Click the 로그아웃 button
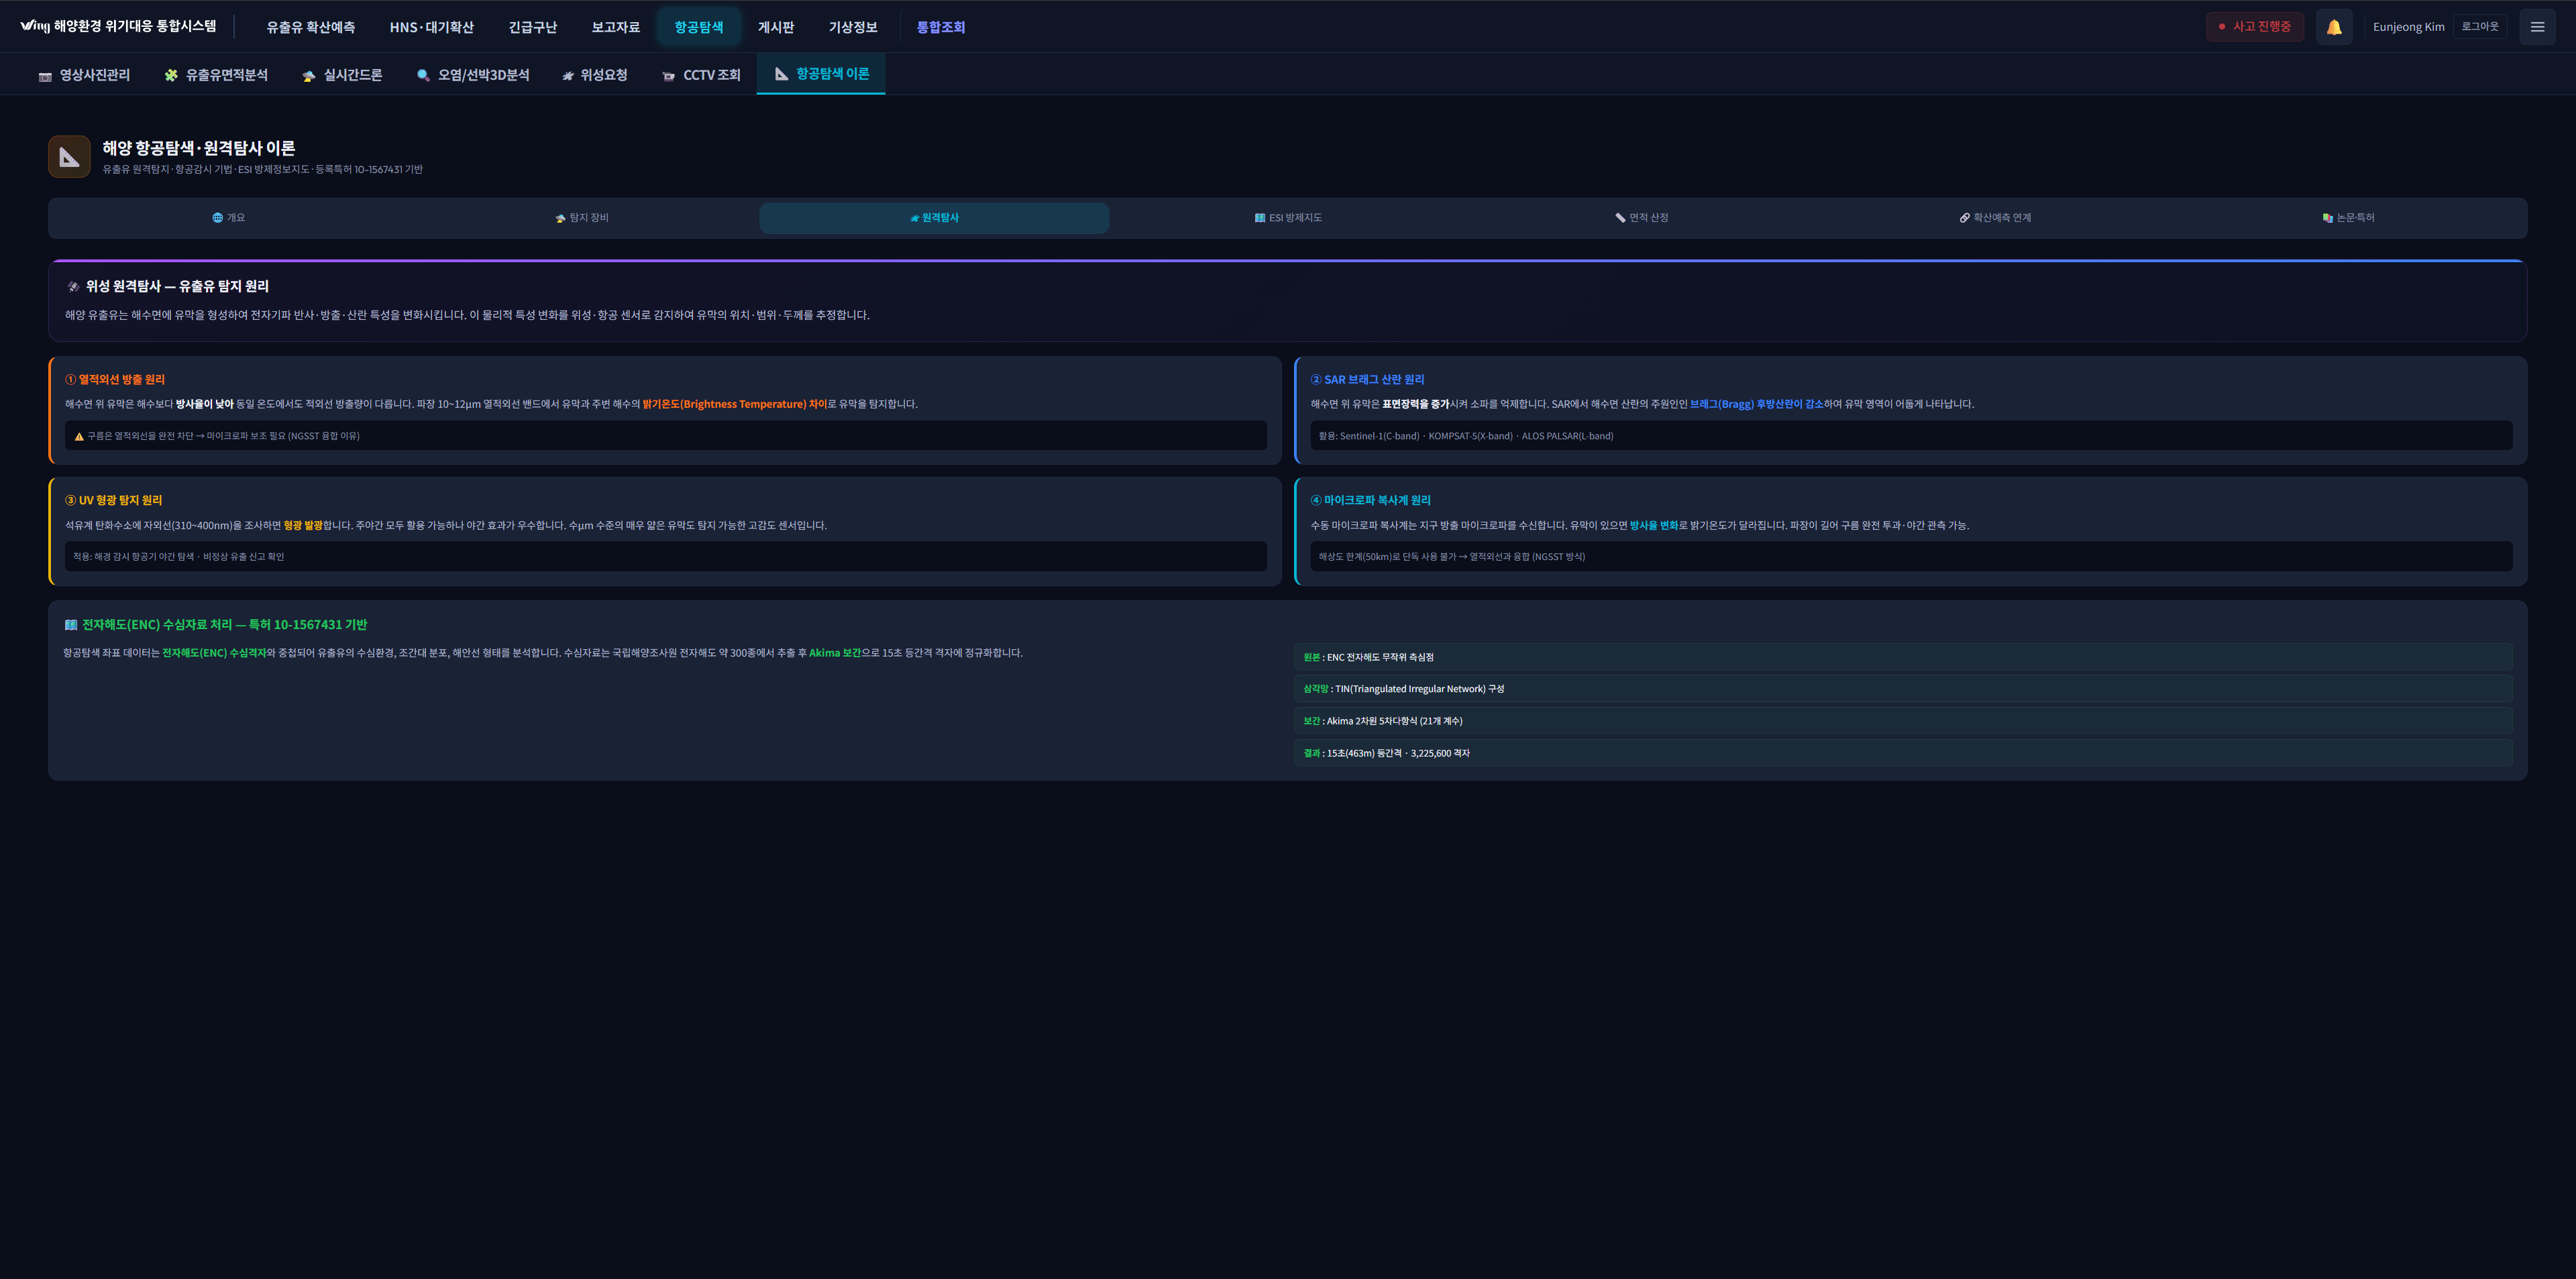 point(2479,27)
